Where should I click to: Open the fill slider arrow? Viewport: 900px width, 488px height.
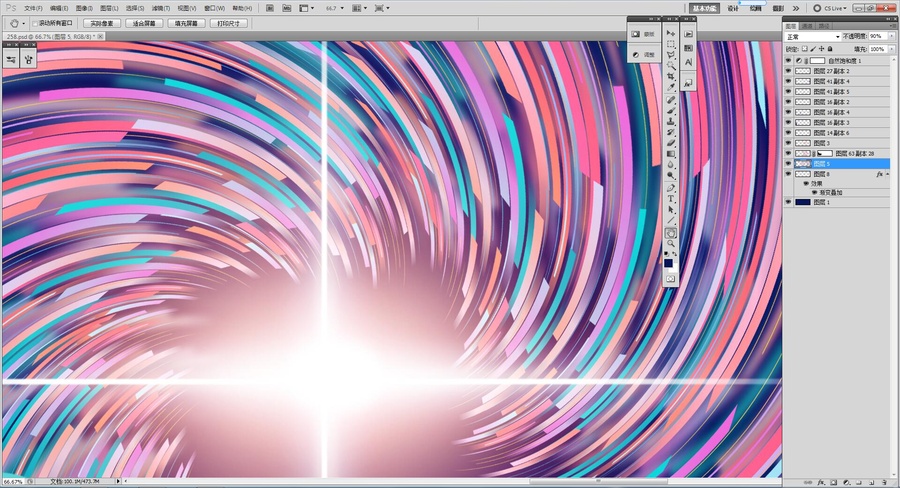point(891,49)
